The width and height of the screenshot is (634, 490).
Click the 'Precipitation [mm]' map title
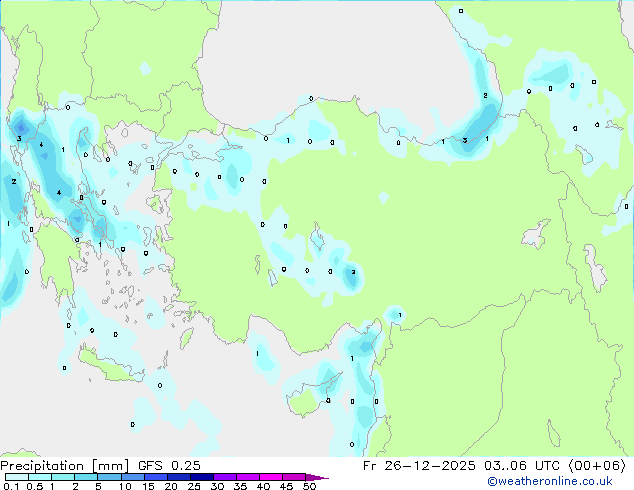pos(65,466)
